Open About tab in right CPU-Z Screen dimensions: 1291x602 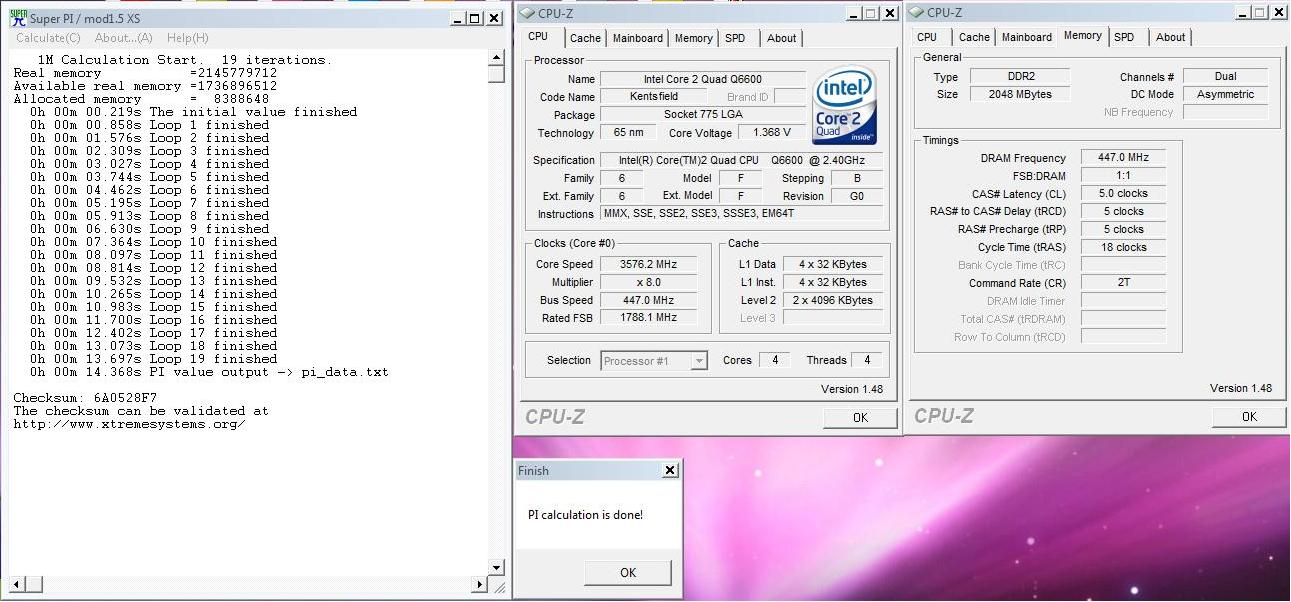[1171, 37]
